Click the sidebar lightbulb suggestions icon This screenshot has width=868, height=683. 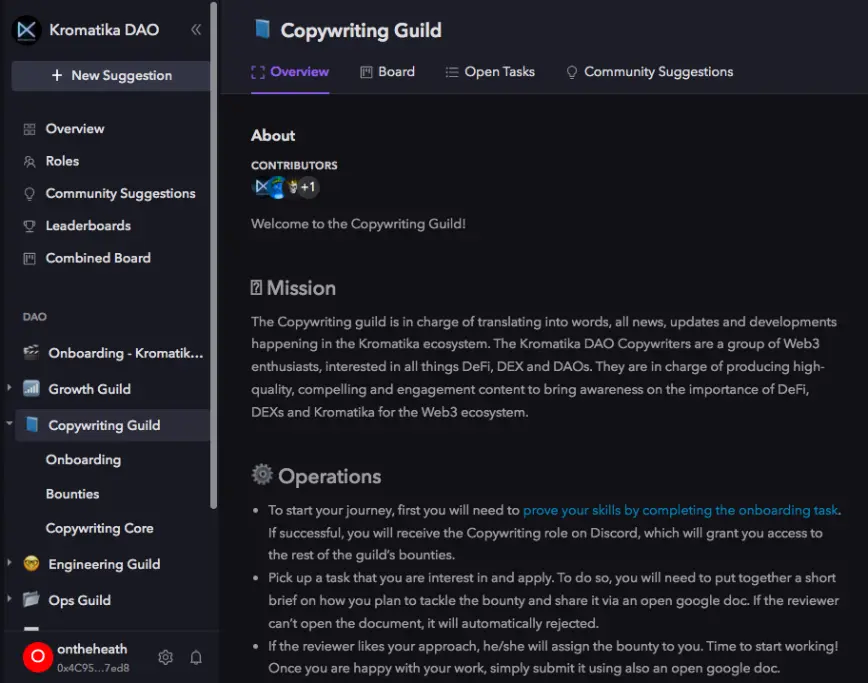point(29,194)
